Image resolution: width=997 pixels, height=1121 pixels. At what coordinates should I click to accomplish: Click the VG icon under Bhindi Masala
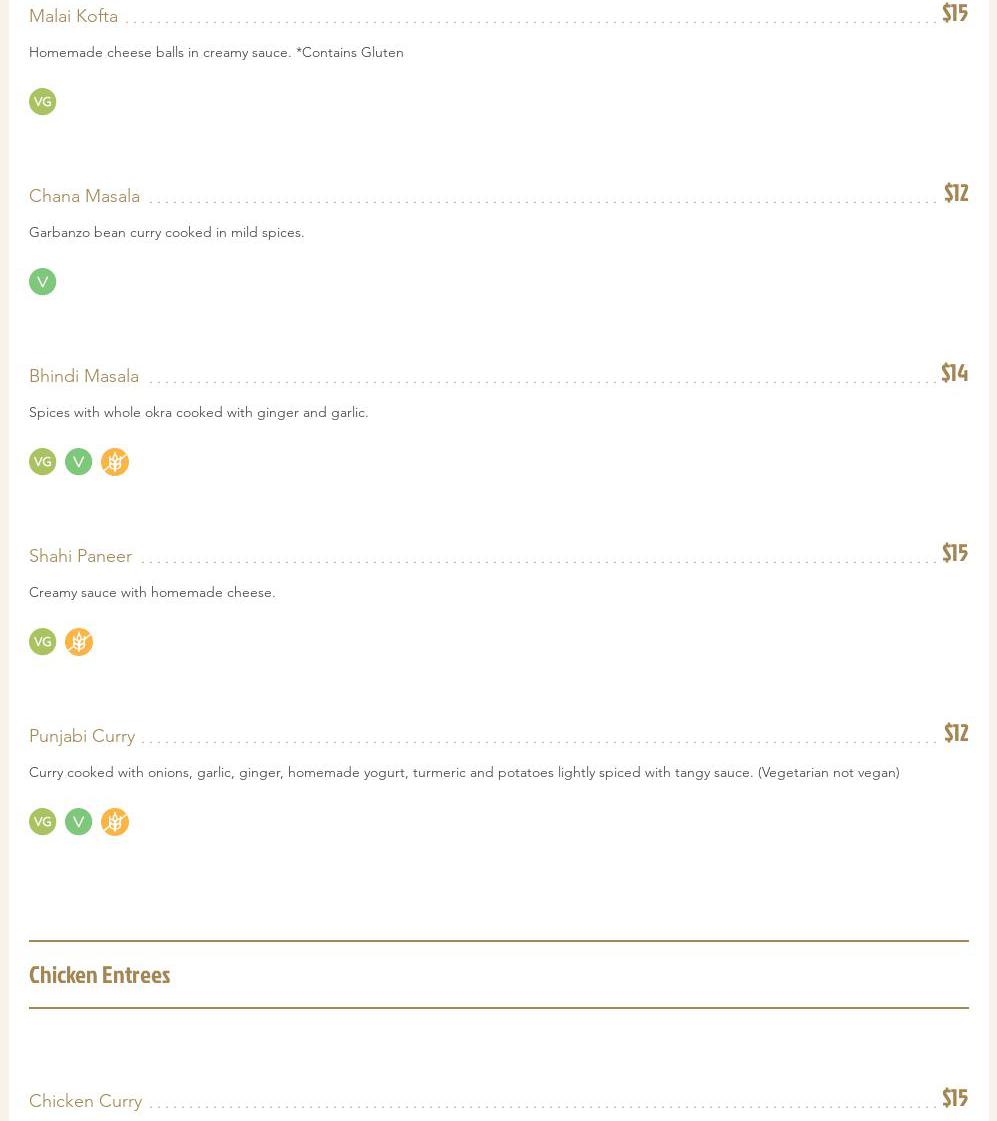pyautogui.click(x=42, y=462)
